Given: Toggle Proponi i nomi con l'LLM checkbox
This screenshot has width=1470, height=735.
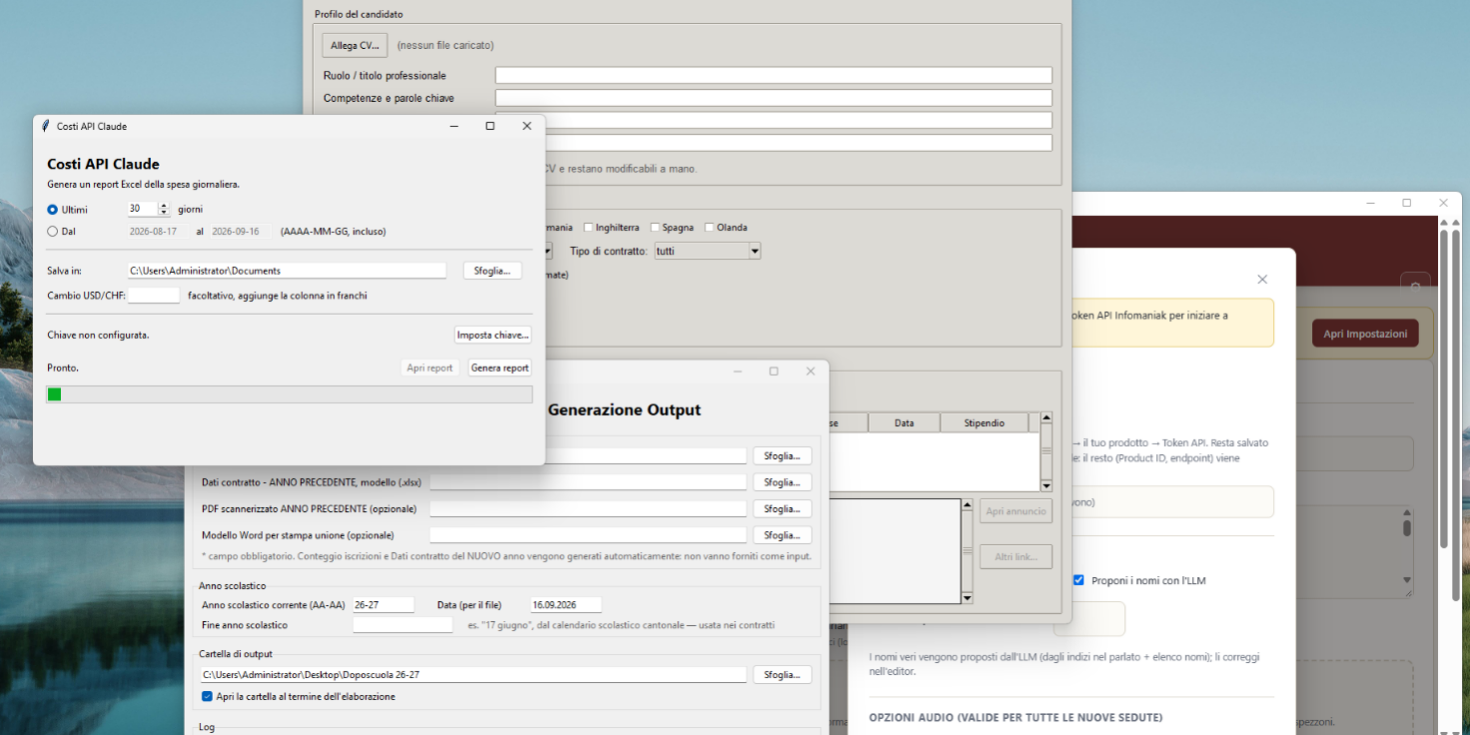Looking at the screenshot, I should point(1078,580).
